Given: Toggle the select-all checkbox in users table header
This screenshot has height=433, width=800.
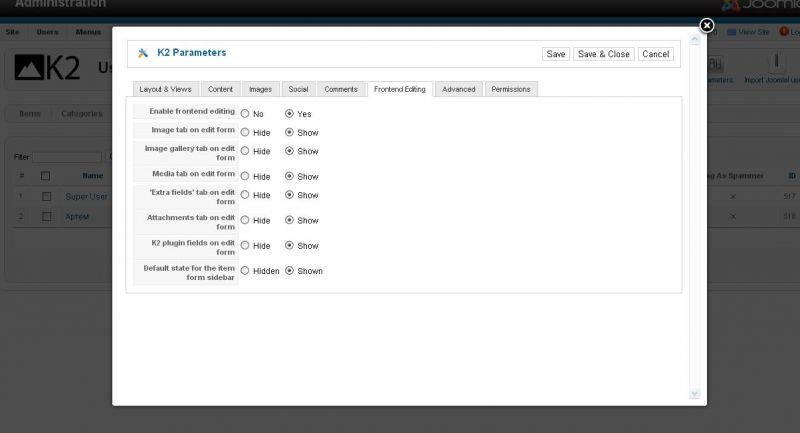Looking at the screenshot, I should click(x=45, y=176).
